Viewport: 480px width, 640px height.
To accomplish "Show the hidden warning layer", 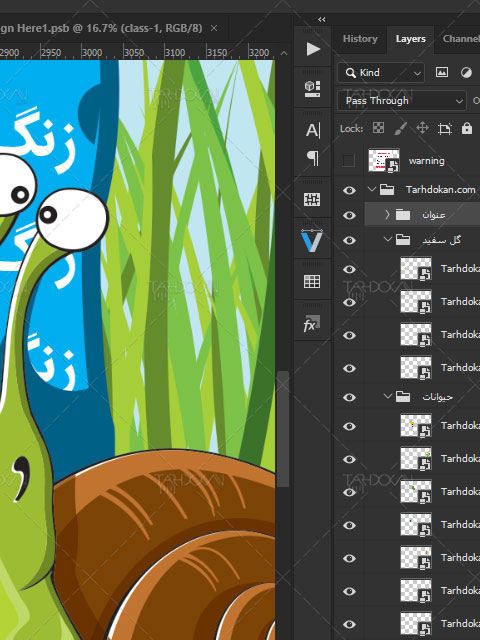I will [x=348, y=160].
